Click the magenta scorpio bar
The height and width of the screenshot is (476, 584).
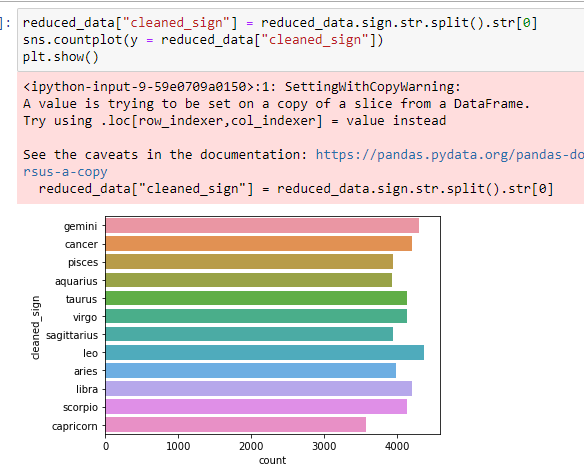coord(256,407)
